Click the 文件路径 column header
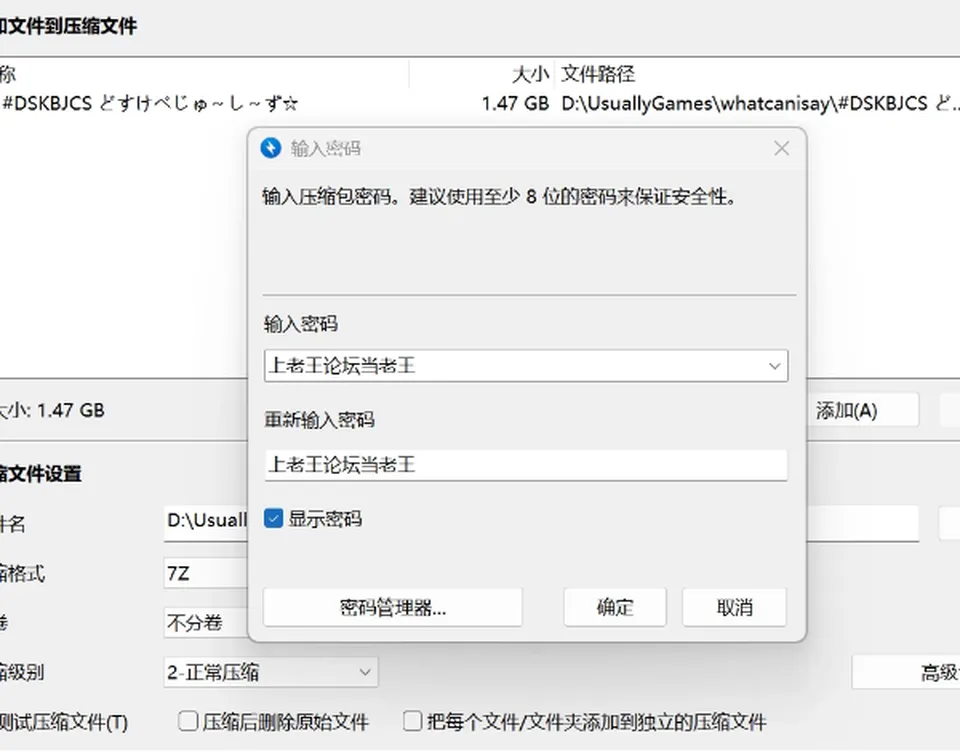The height and width of the screenshot is (752, 960). click(598, 75)
